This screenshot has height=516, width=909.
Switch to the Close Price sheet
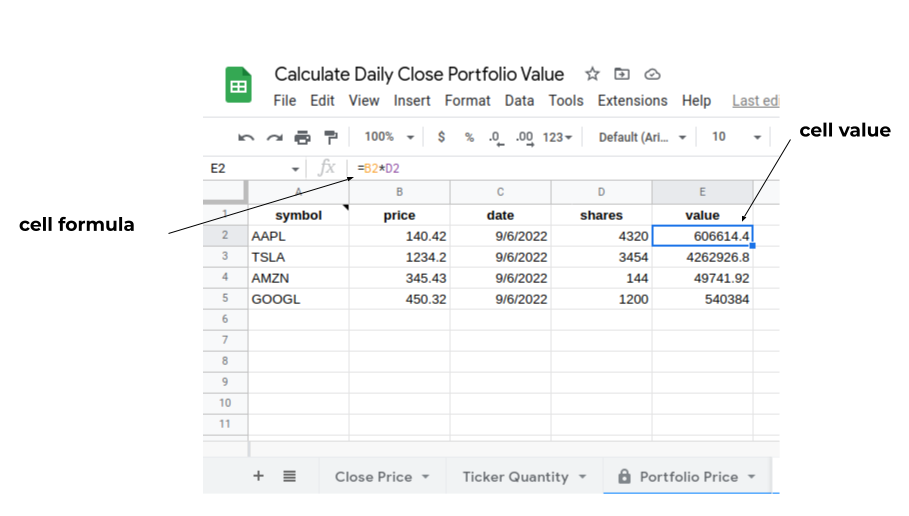[374, 477]
